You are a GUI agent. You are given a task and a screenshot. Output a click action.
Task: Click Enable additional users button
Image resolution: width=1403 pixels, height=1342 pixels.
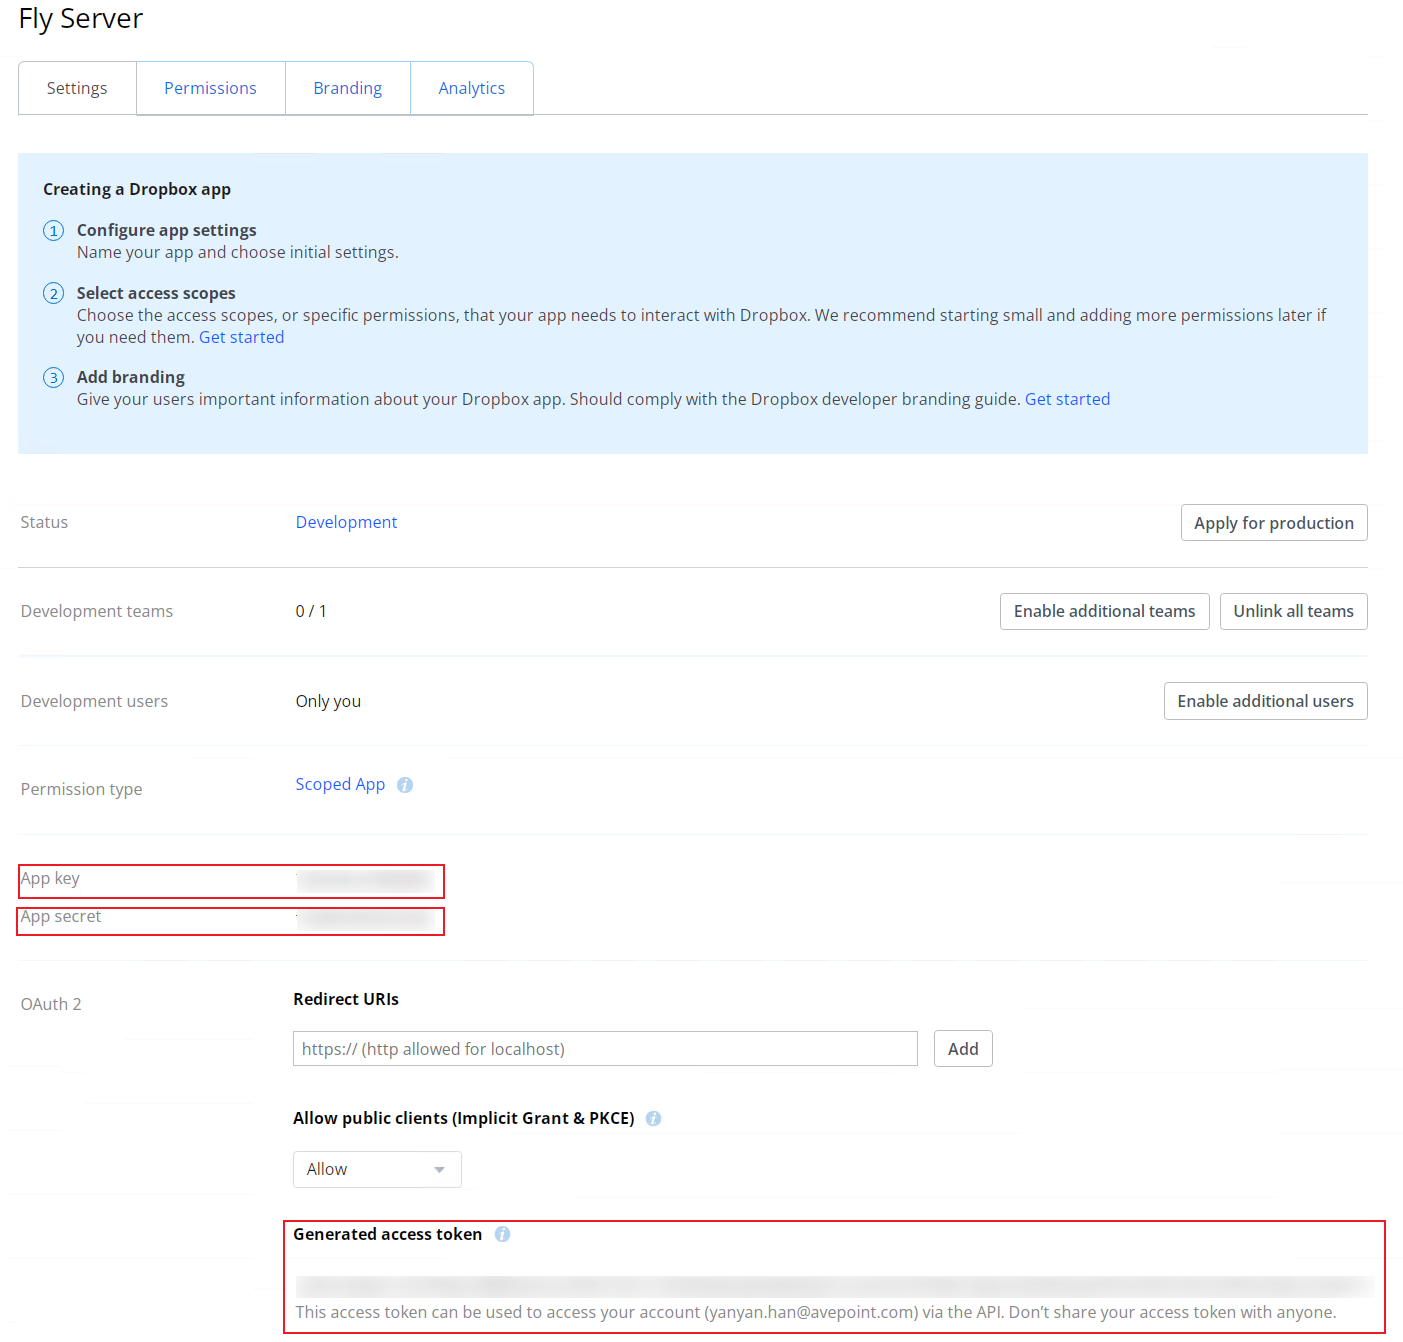pyautogui.click(x=1265, y=701)
